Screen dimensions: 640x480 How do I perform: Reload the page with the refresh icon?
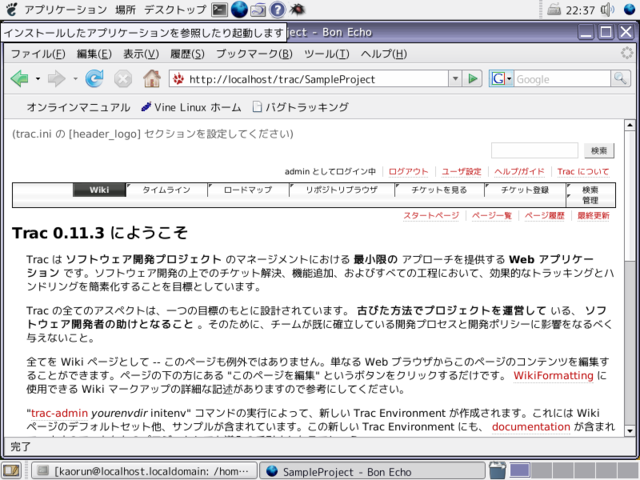point(94,78)
